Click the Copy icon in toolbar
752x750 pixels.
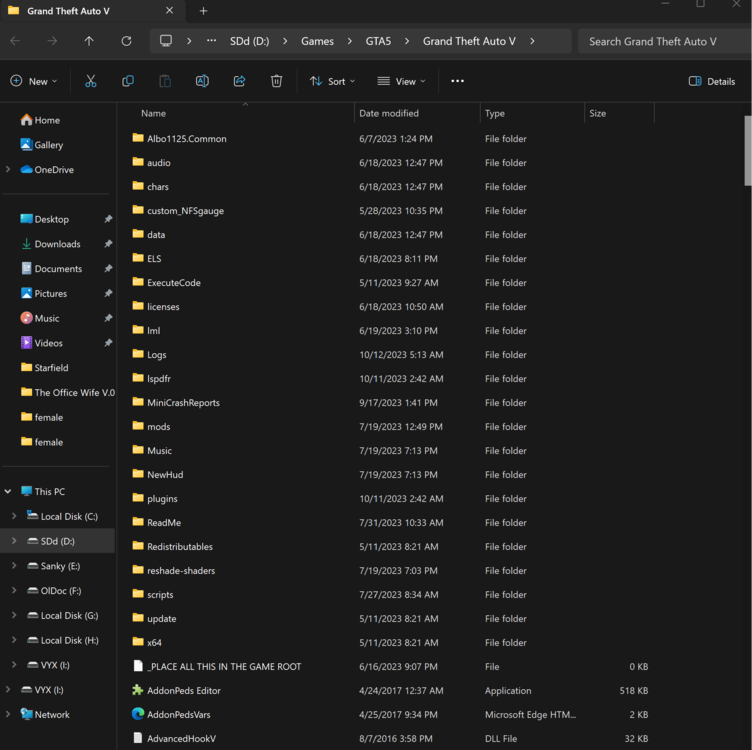click(128, 81)
